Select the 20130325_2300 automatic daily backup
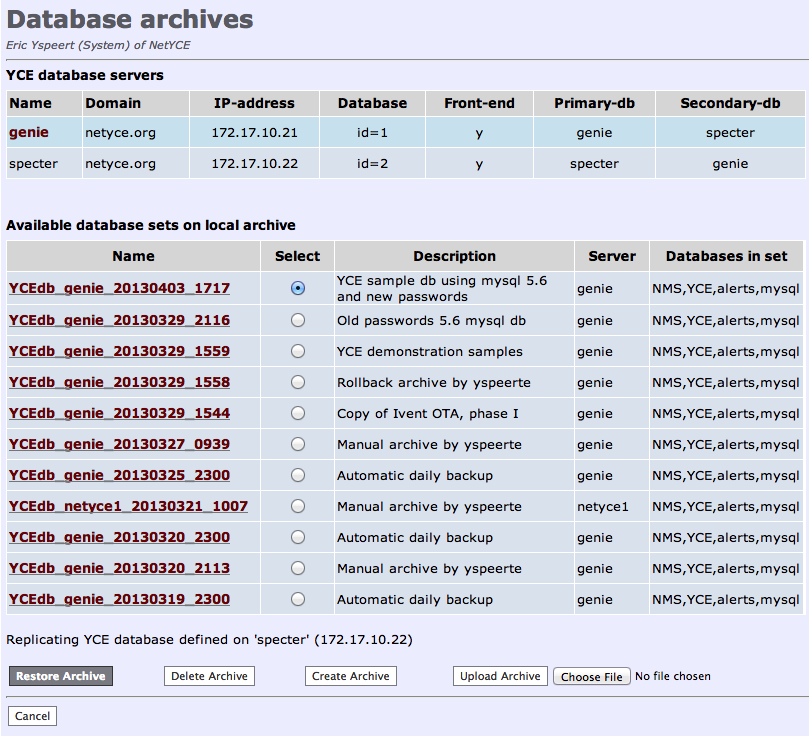The image size is (809, 736). [297, 474]
